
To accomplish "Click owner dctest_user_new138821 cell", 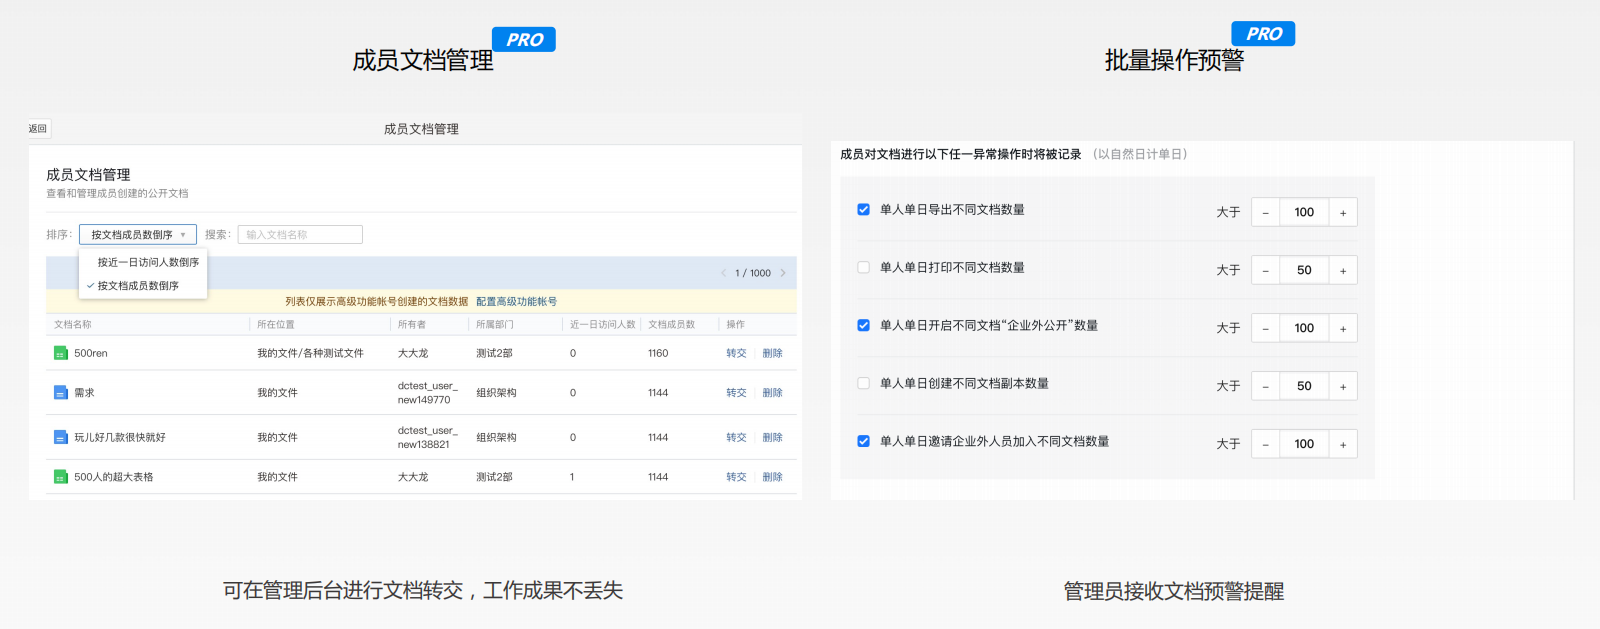I will click(427, 437).
